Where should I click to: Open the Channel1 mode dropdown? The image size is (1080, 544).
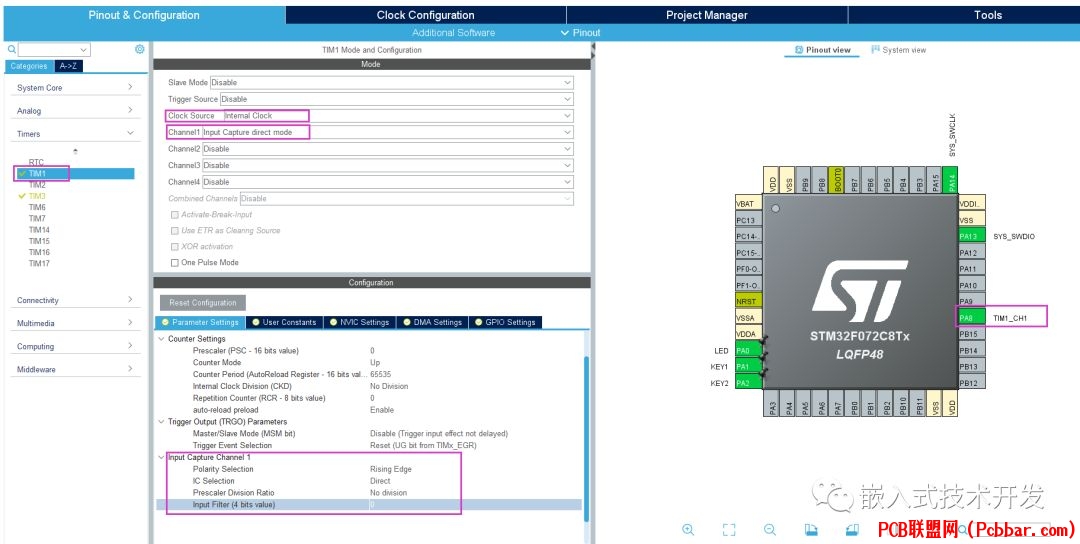point(388,132)
